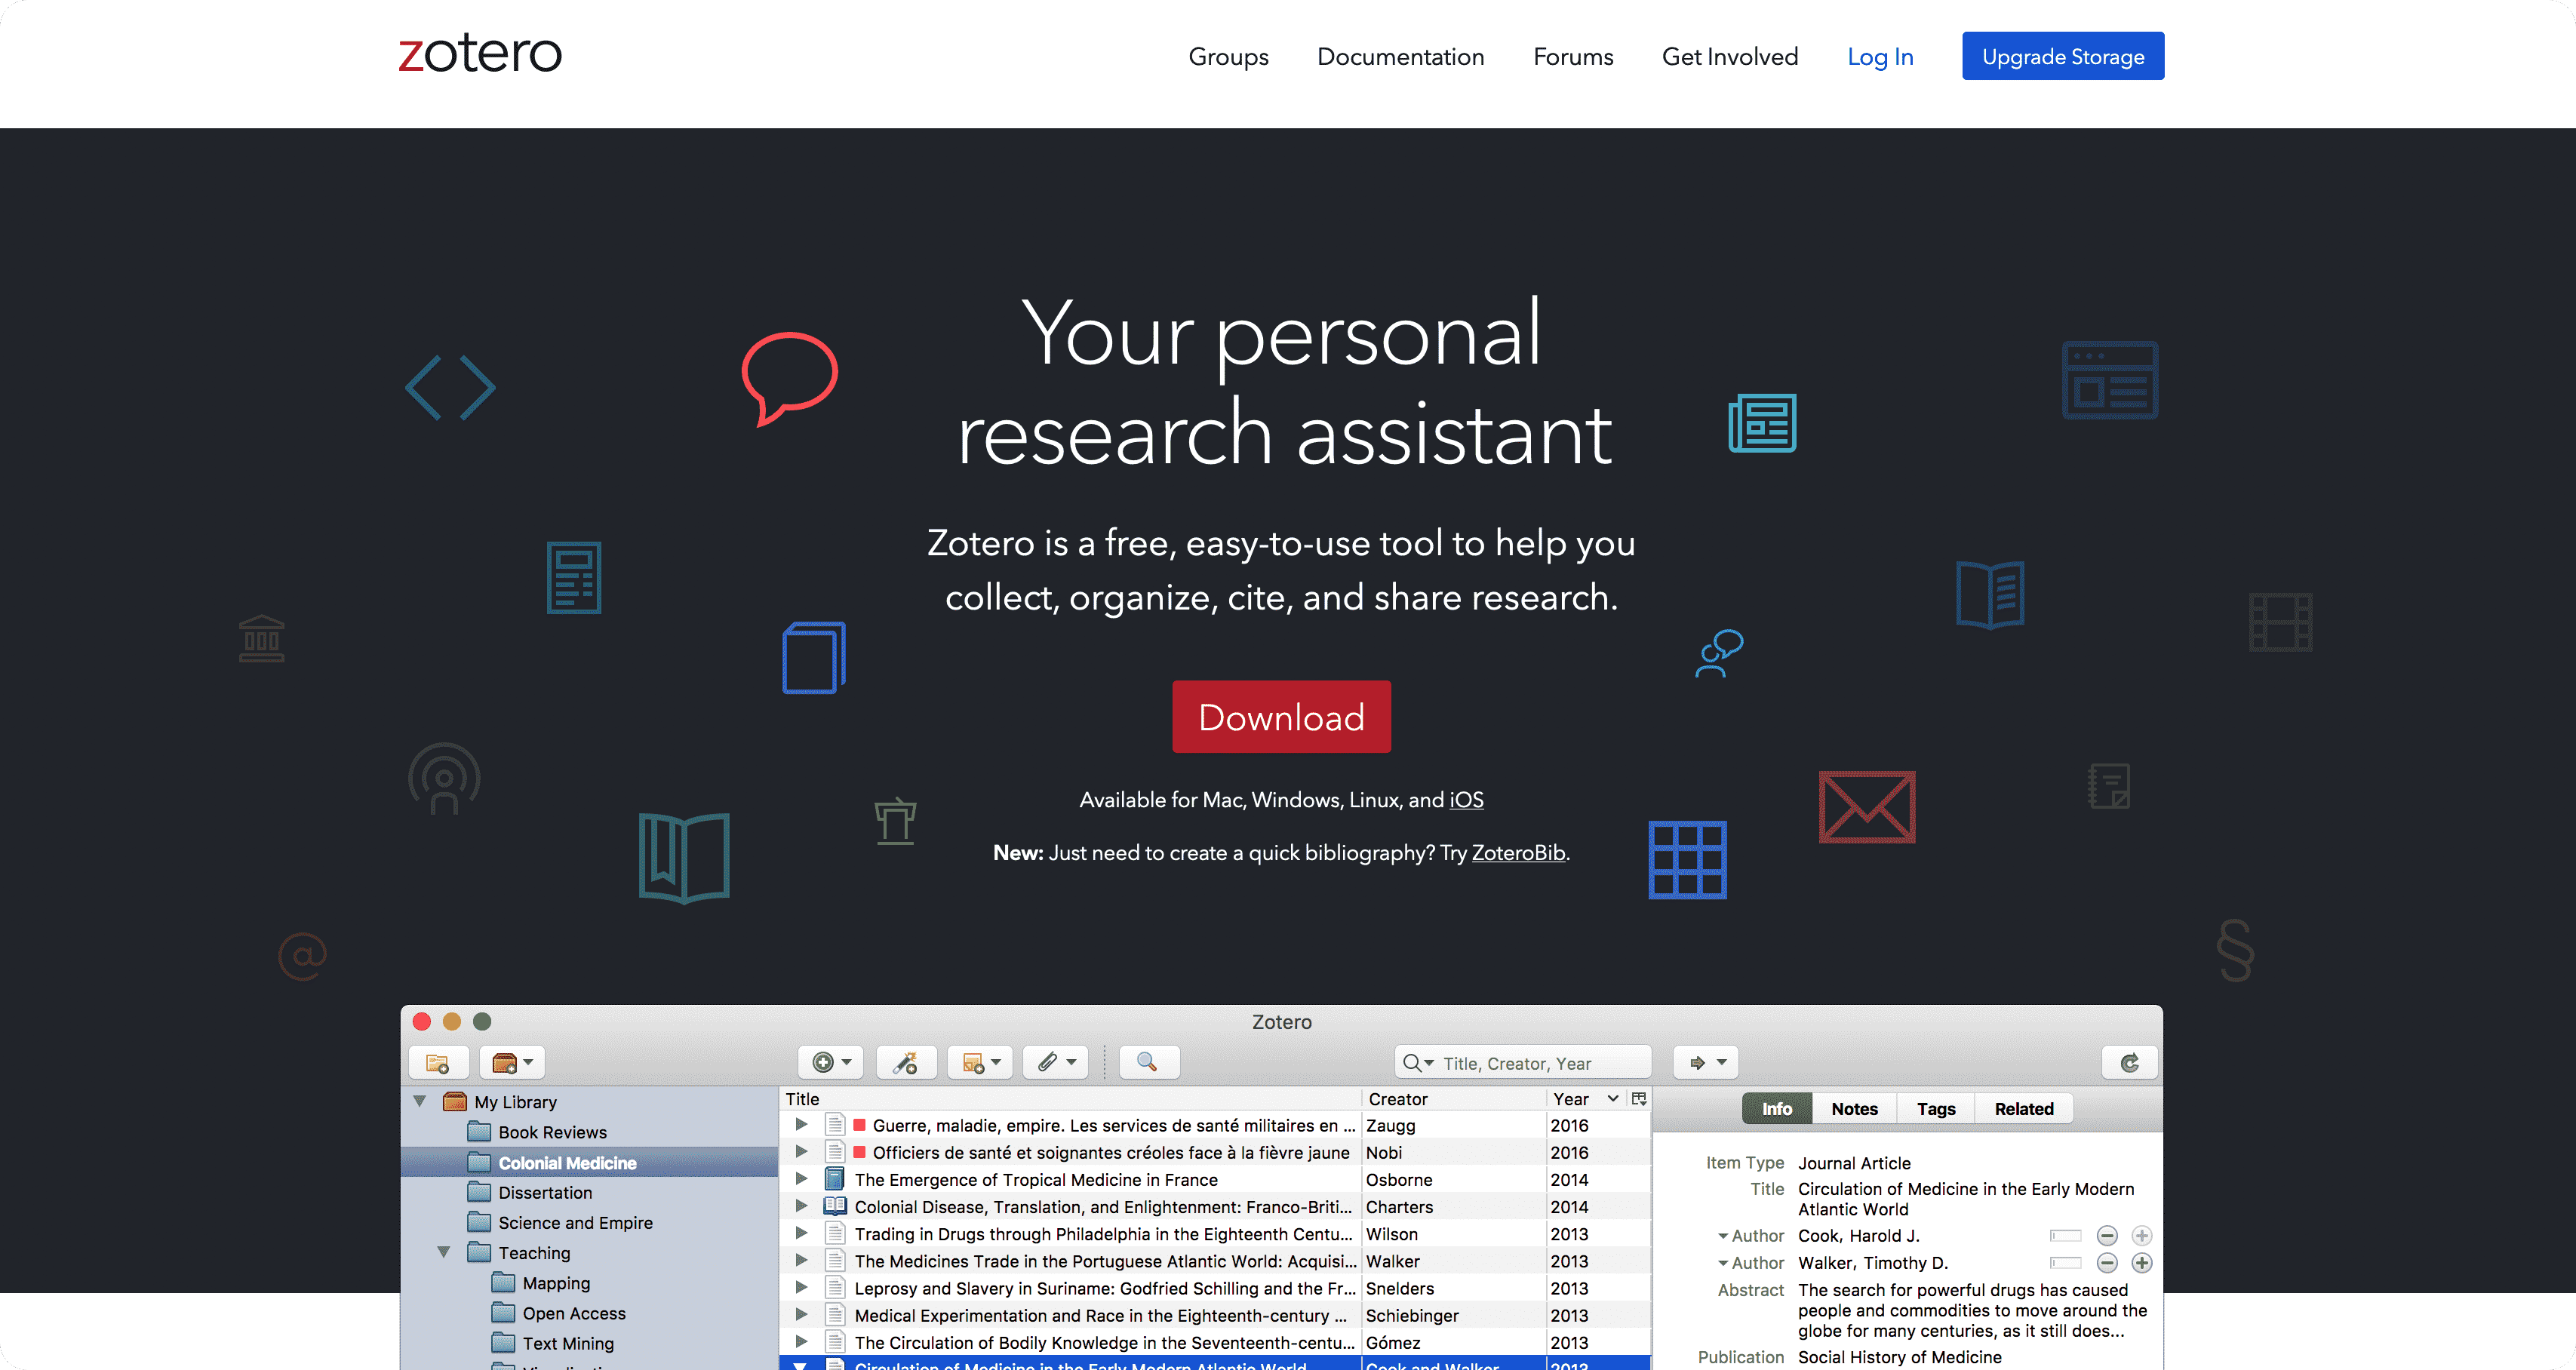2576x1370 pixels.
Task: Open creator type dropdown for Cook, Harold J.
Action: point(1723,1237)
